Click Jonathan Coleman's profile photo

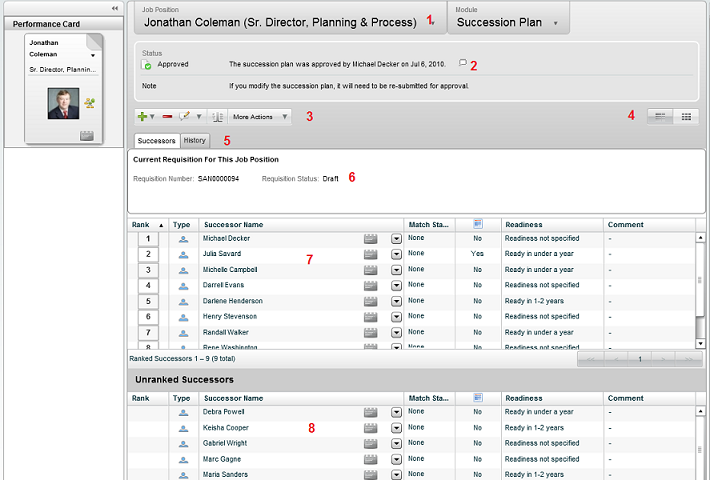click(63, 104)
